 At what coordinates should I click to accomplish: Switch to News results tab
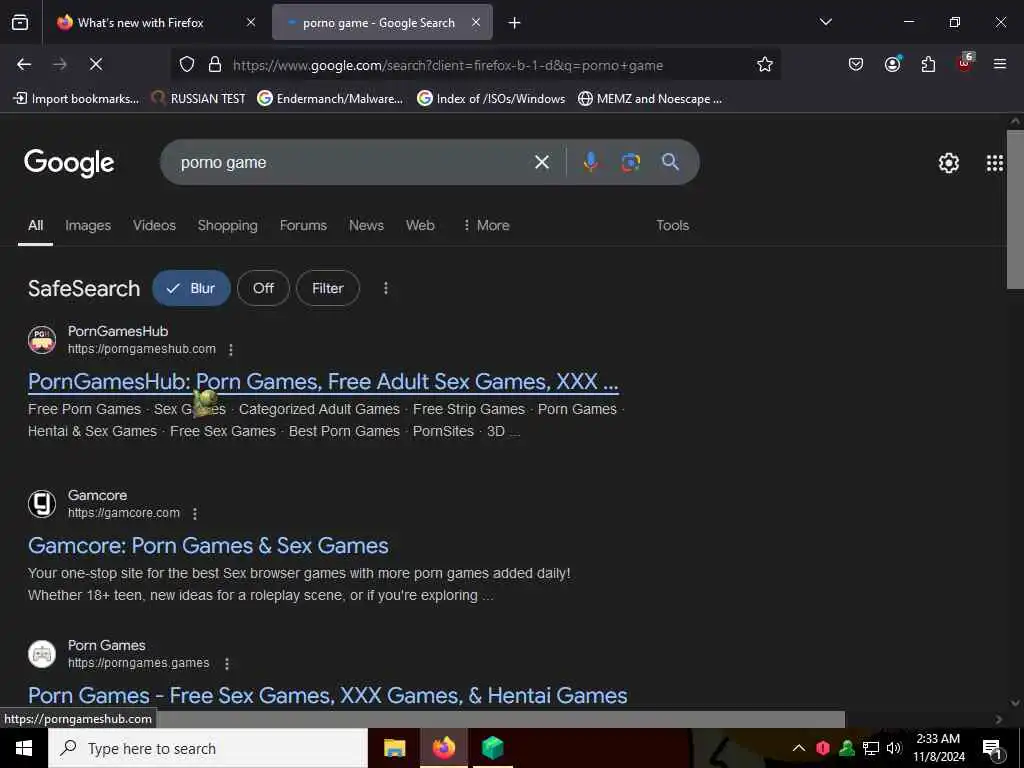pyautogui.click(x=366, y=225)
